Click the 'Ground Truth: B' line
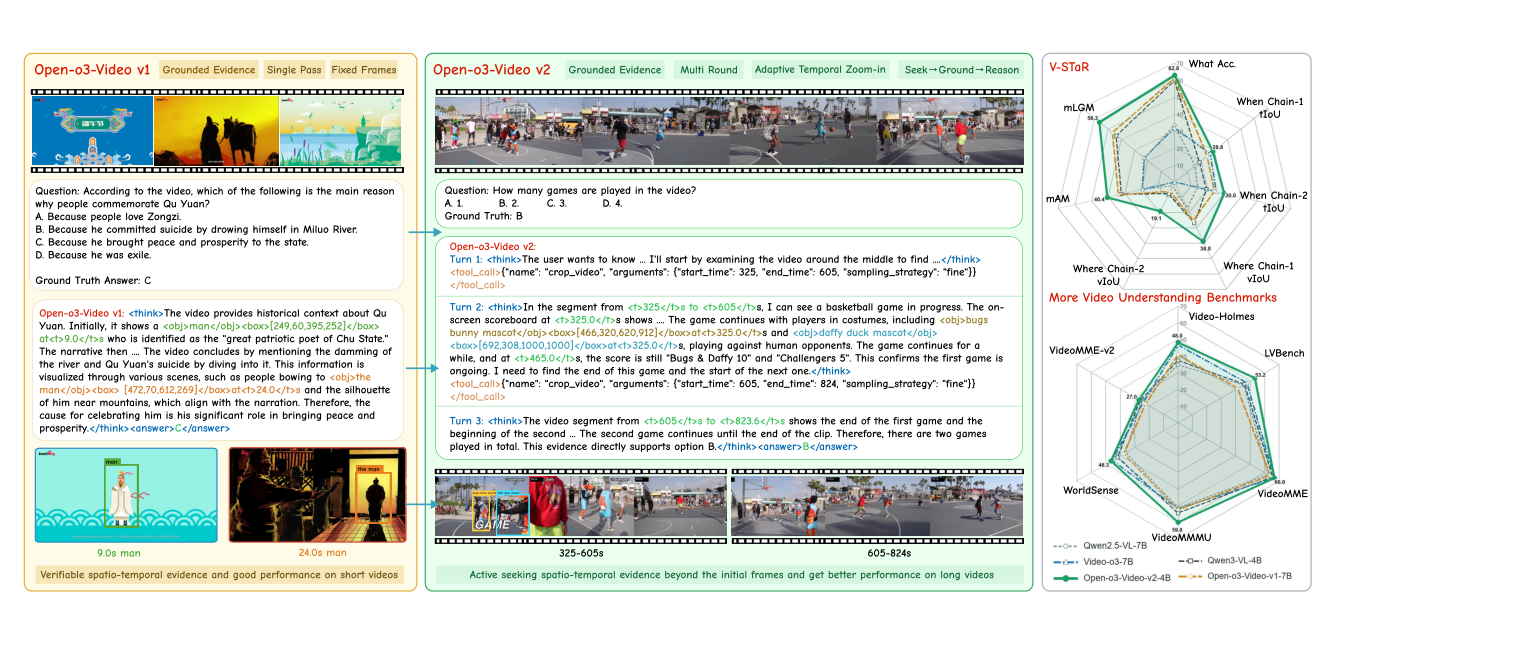Image resolution: width=1518 pixels, height=647 pixels. coord(483,215)
